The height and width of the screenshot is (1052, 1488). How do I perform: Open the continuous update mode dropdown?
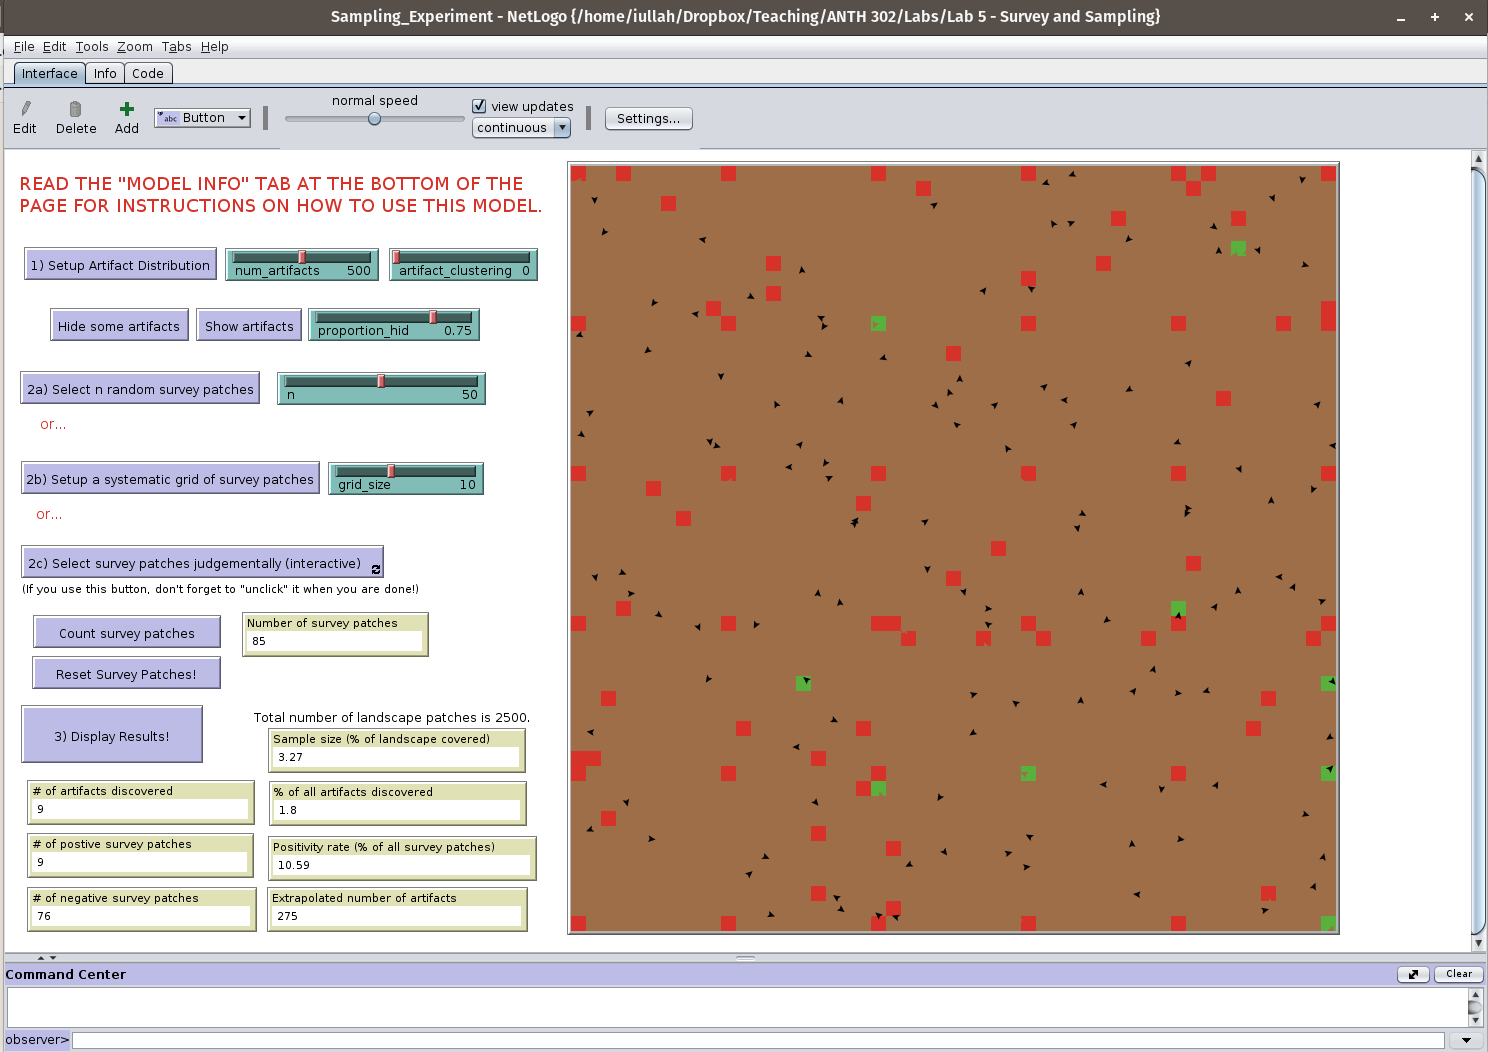(562, 128)
